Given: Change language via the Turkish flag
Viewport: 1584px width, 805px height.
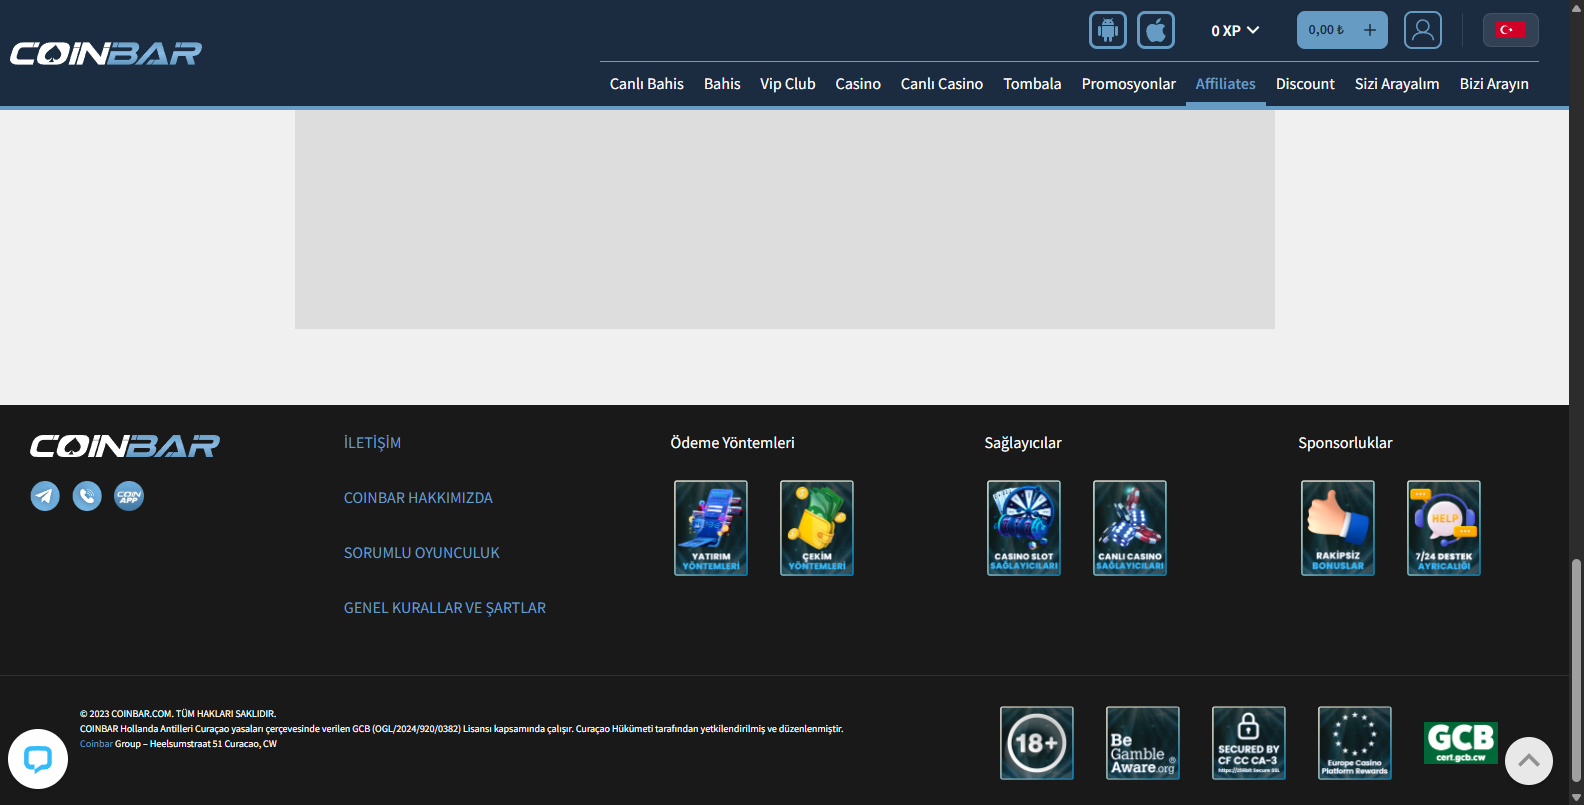Looking at the screenshot, I should (1510, 30).
